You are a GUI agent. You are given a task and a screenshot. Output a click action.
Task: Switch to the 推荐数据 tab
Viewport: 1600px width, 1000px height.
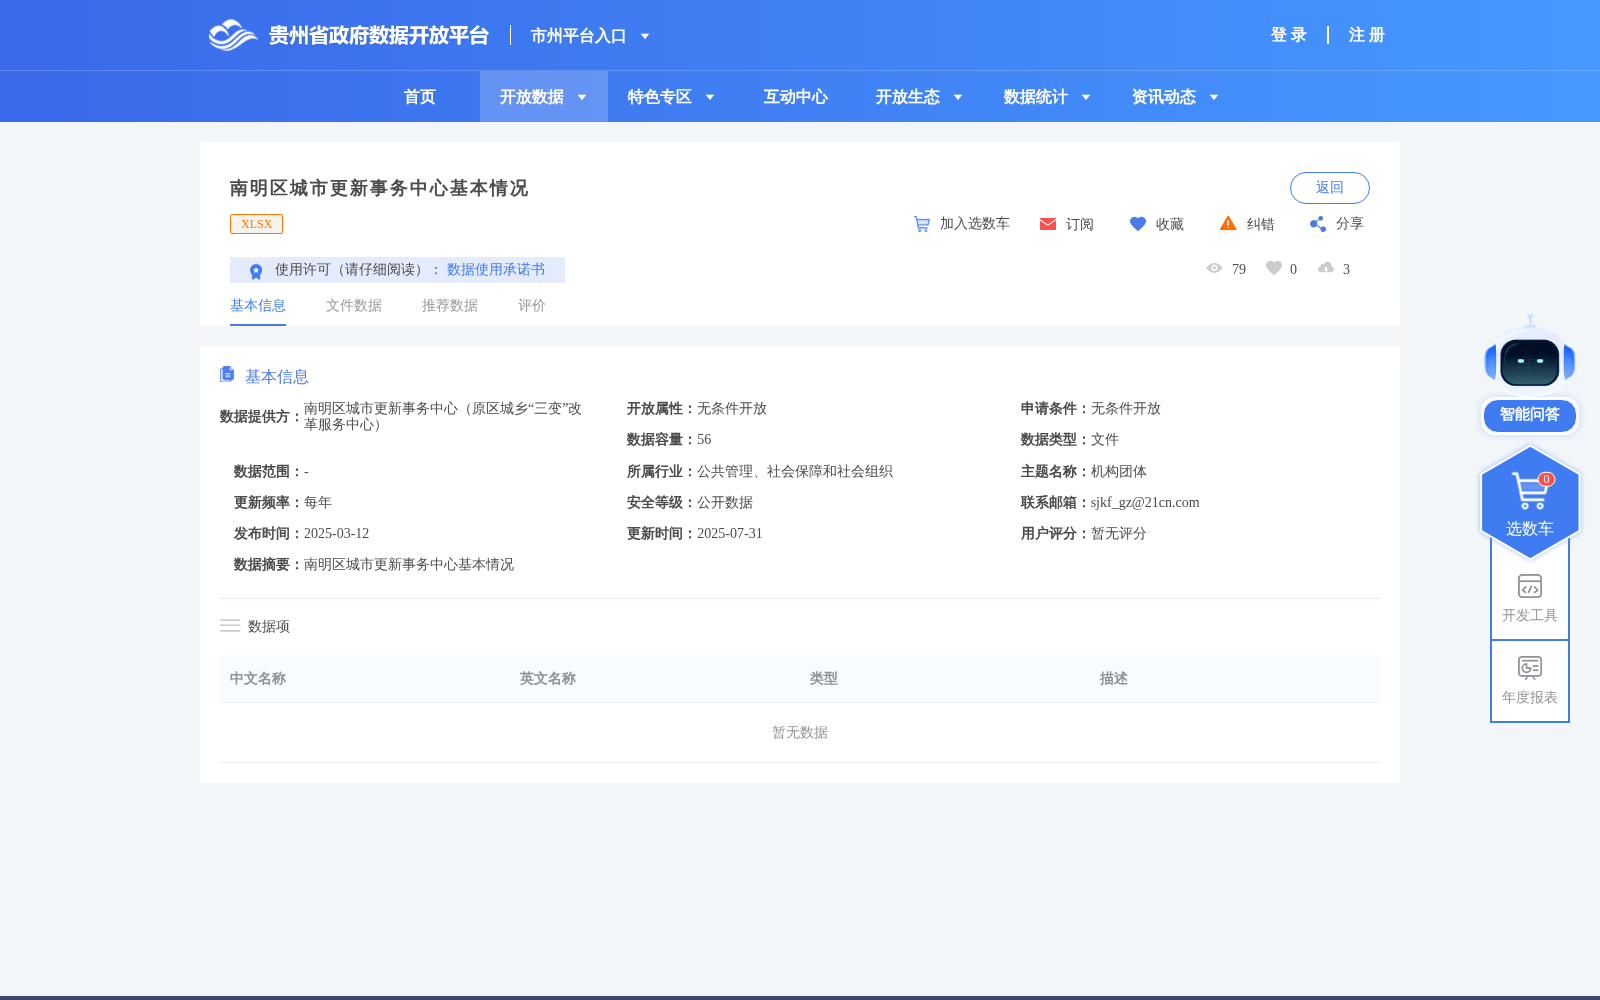pyautogui.click(x=450, y=306)
